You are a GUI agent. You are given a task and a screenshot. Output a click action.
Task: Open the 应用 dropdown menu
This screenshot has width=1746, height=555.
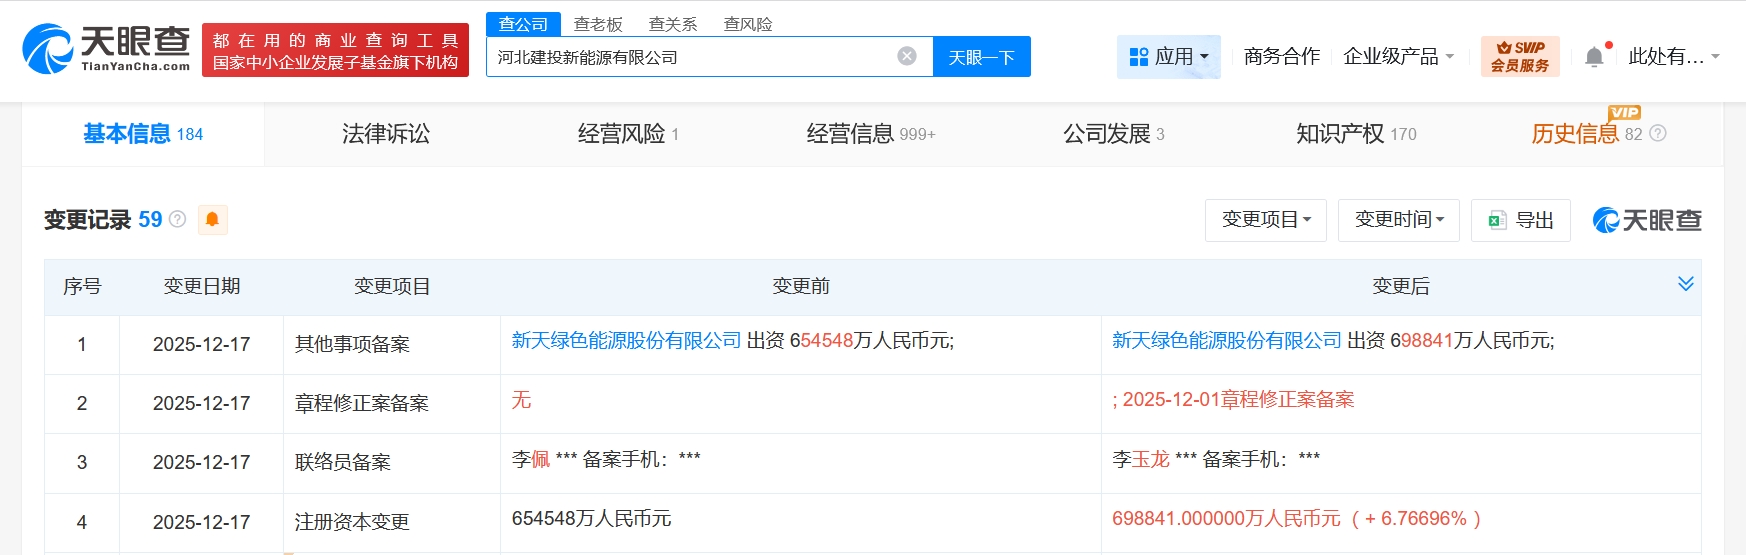coord(1168,57)
